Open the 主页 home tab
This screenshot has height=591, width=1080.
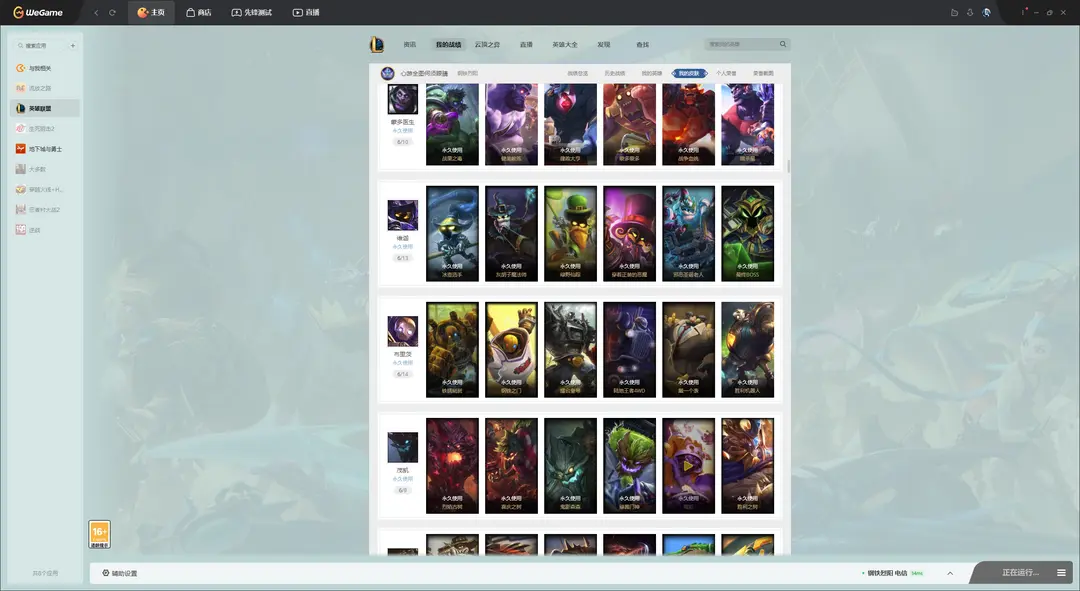click(x=151, y=12)
